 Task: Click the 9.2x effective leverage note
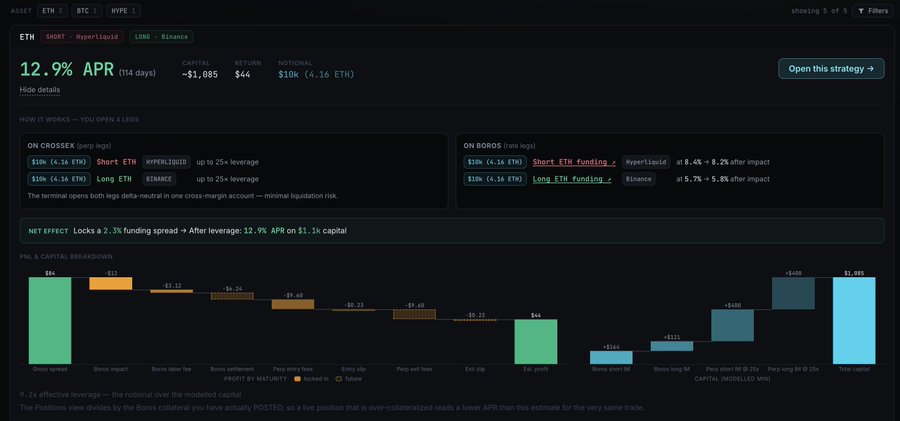(x=130, y=395)
